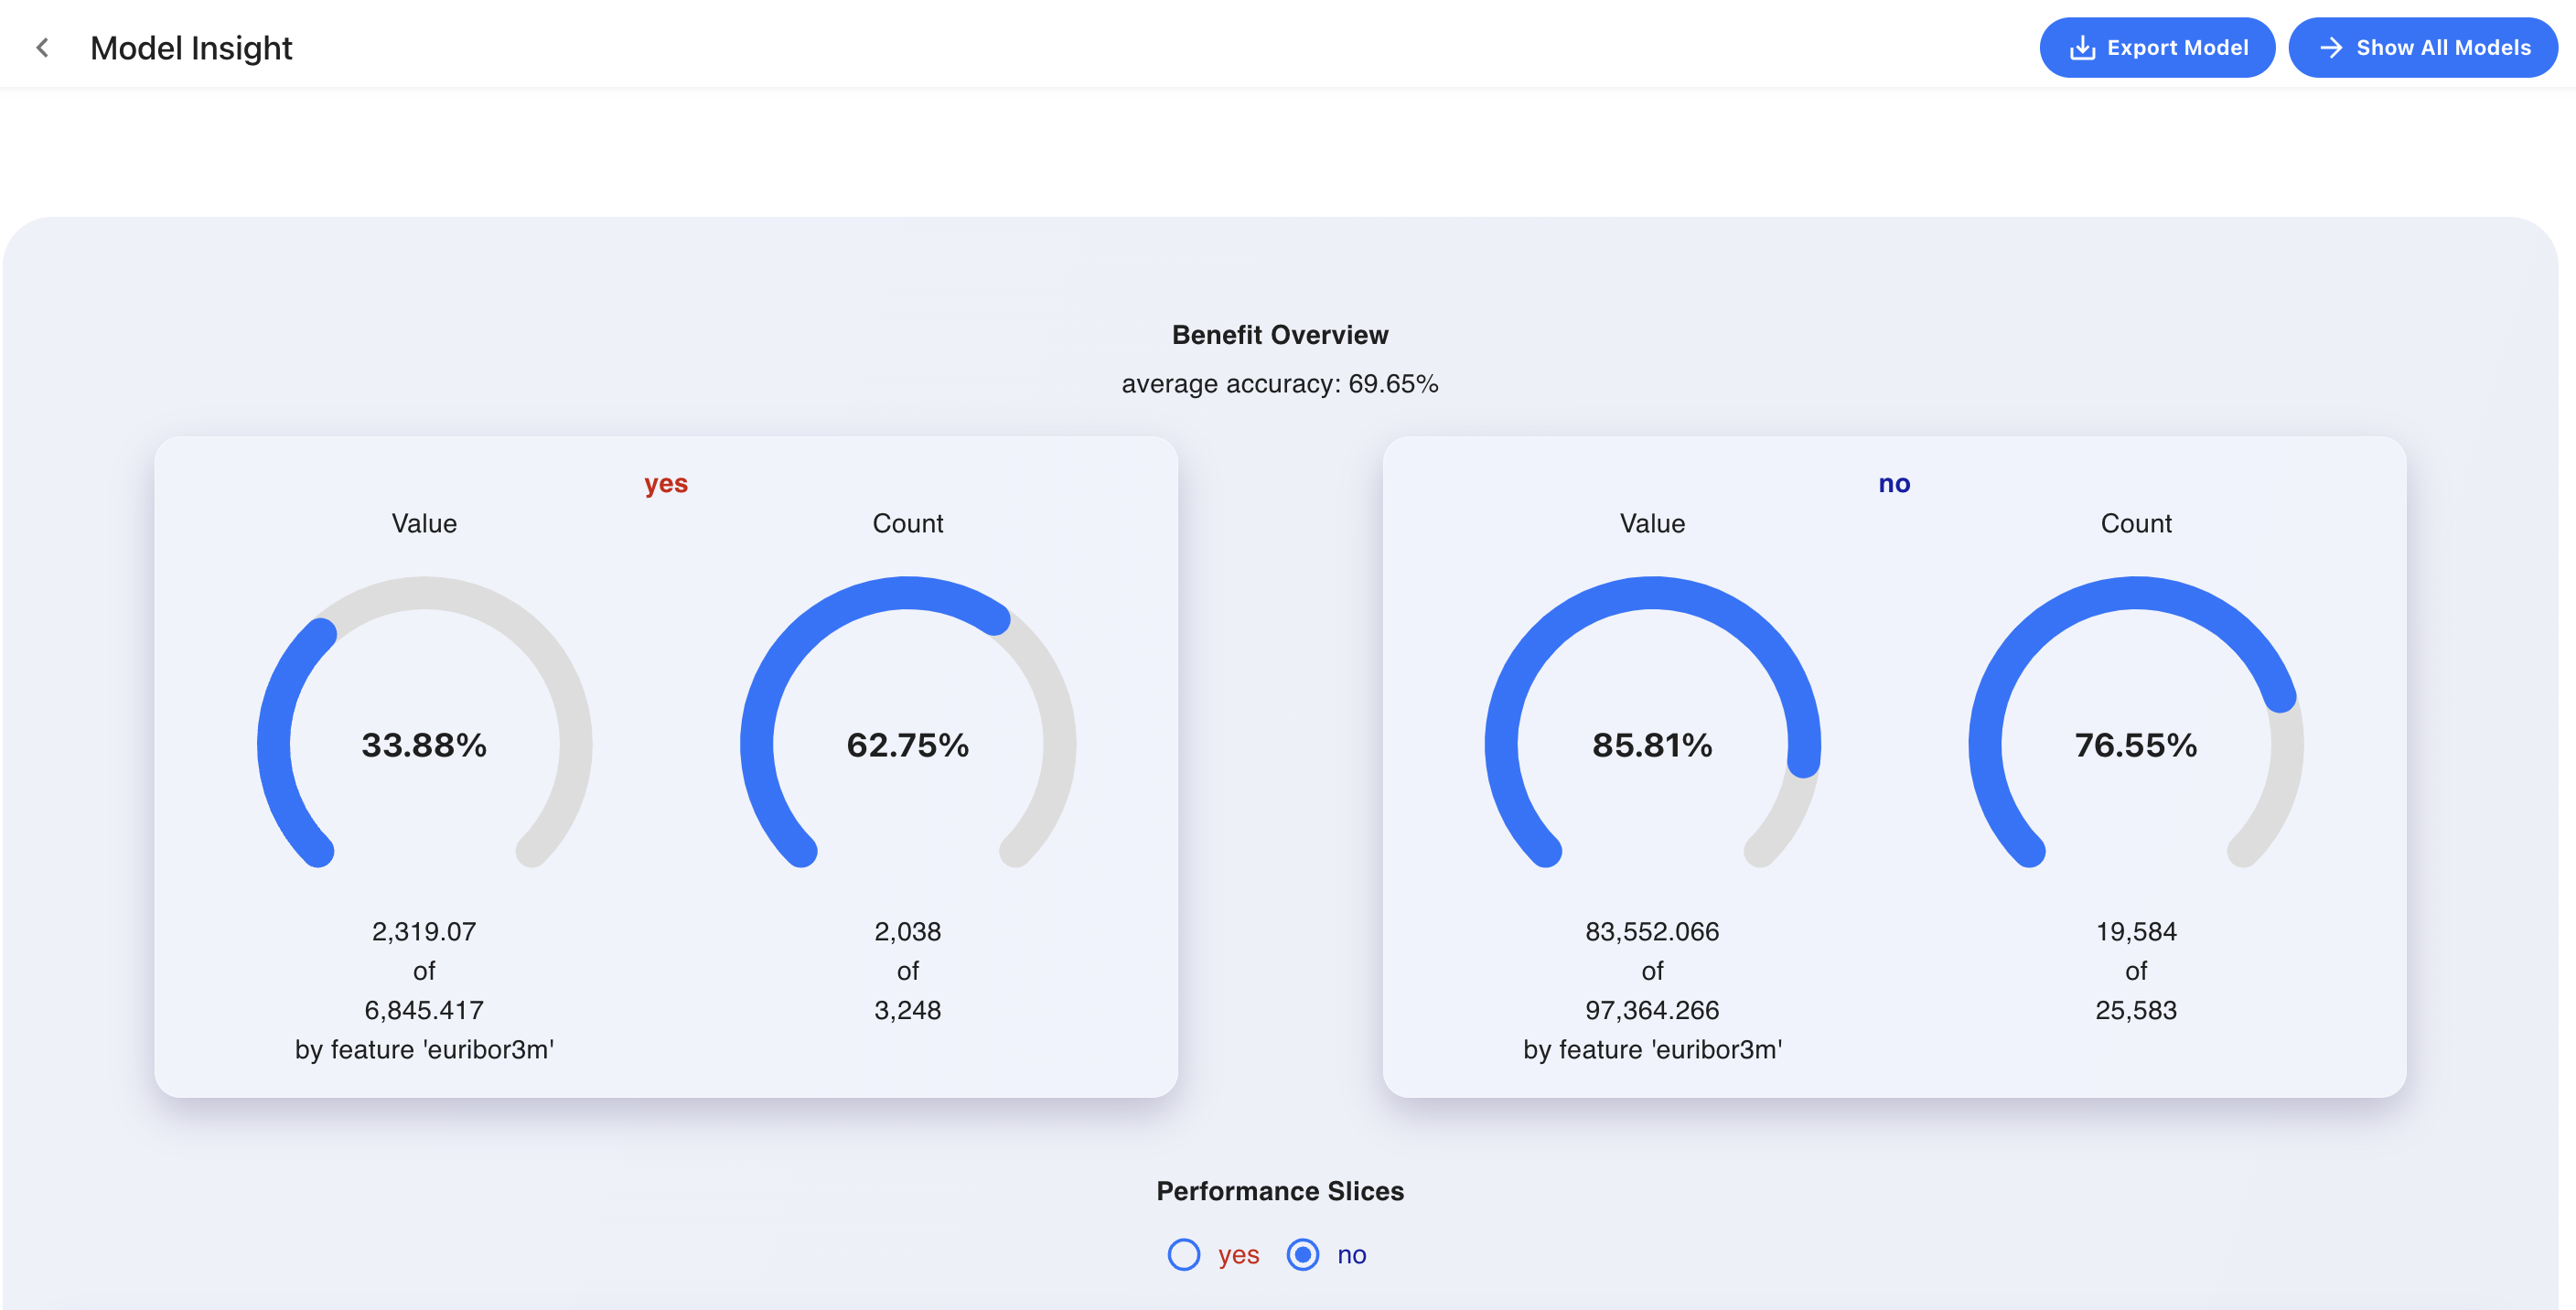Click the Export Model button
The width and height of the screenshot is (2576, 1310).
pos(2157,47)
